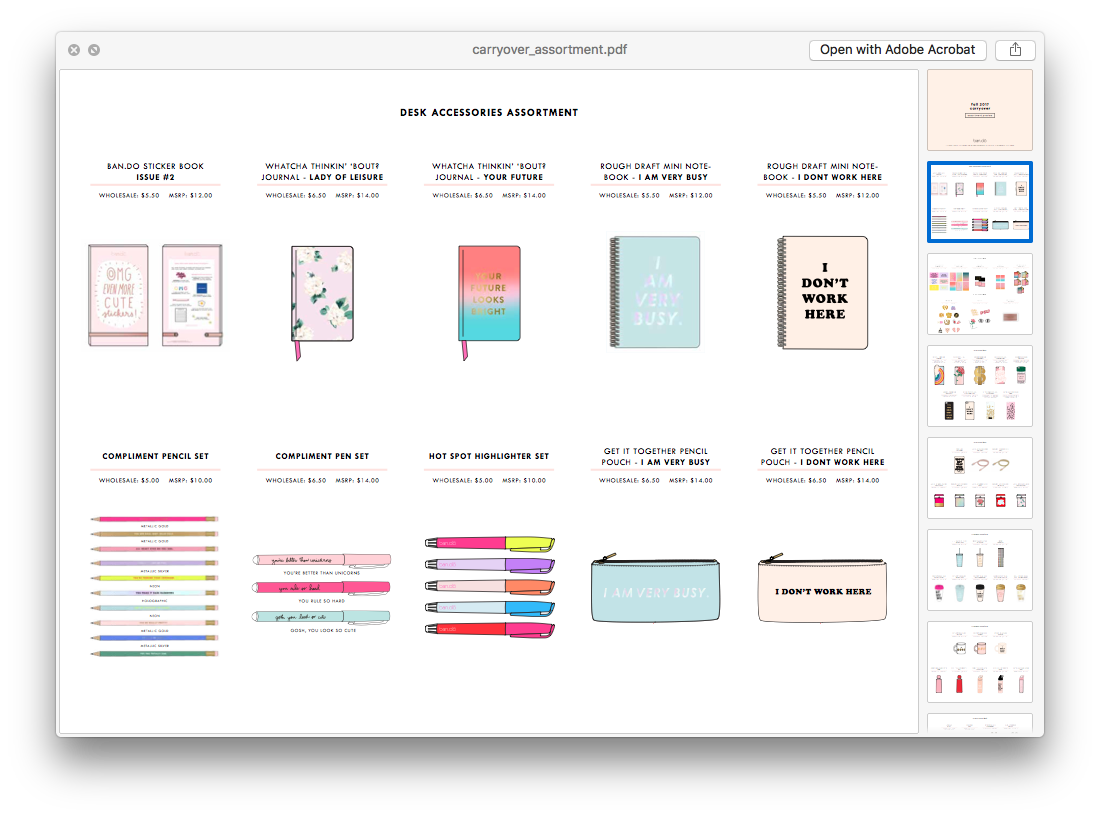Viewport: 1100px width, 817px height.
Task: Click the sticker book OMG cover image
Action: pos(118,295)
